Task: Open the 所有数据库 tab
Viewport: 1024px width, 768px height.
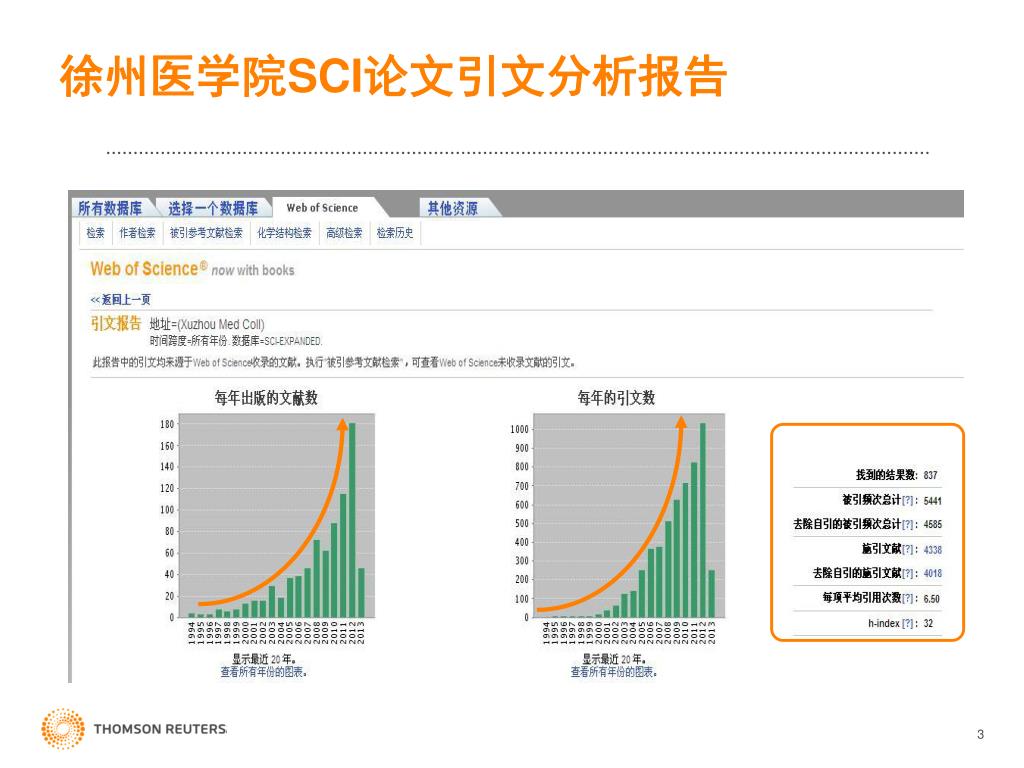Action: pos(110,208)
